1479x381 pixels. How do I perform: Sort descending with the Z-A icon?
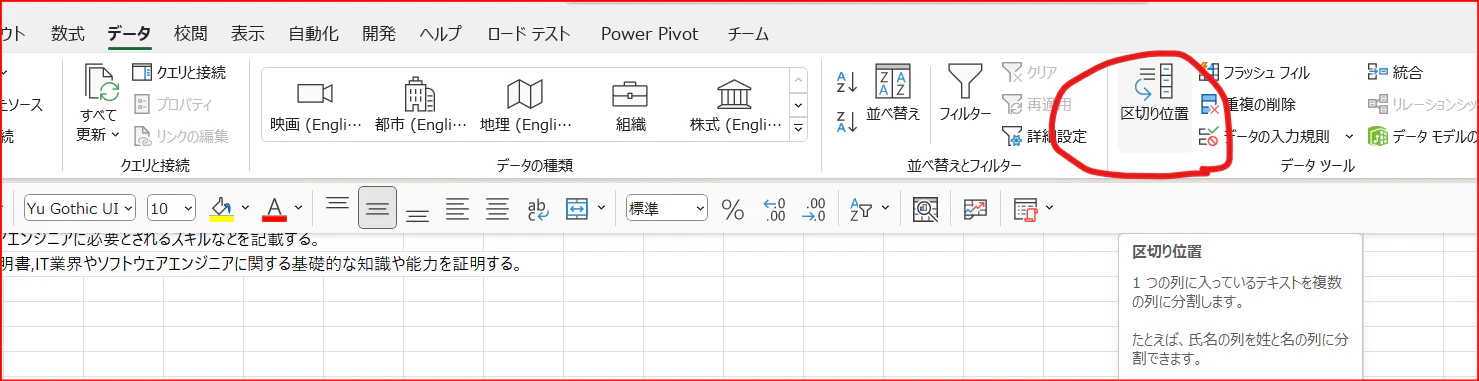click(x=846, y=121)
